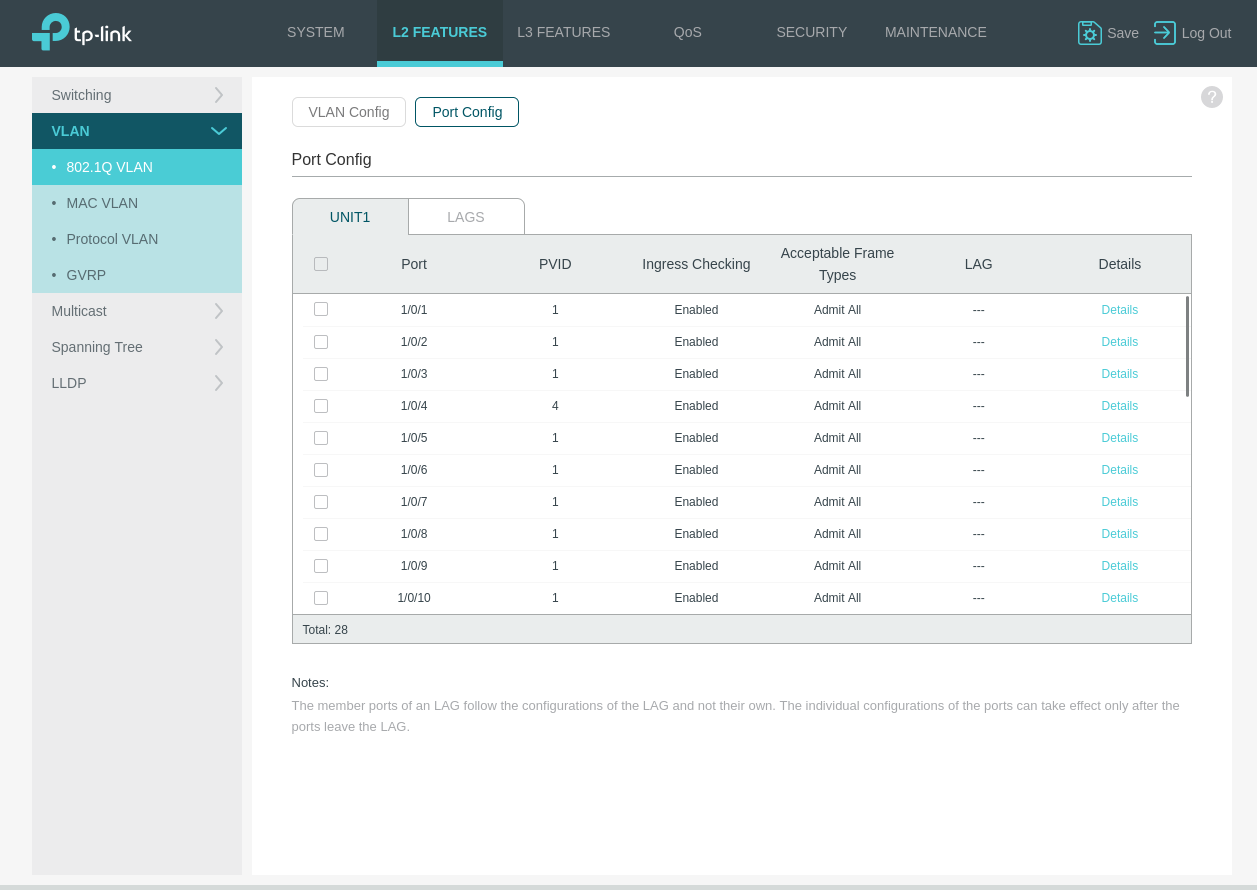Click the tp-link logo
Screen dimensions: 1257x890
click(x=82, y=32)
